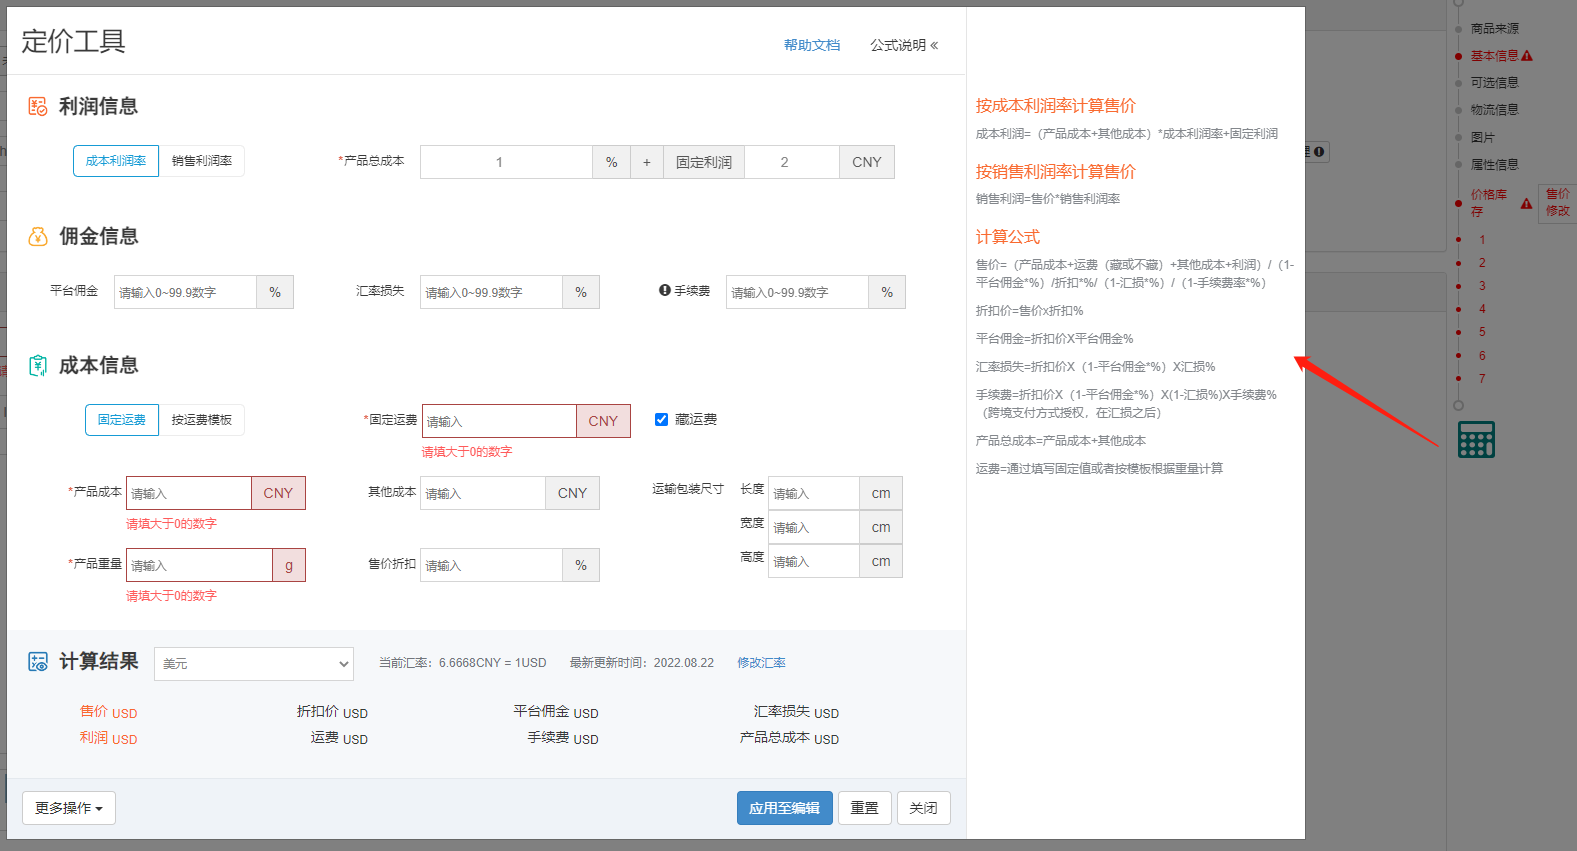Image resolution: width=1577 pixels, height=851 pixels.
Task: Switch to 按运费模板 shipping mode
Action: click(x=202, y=420)
